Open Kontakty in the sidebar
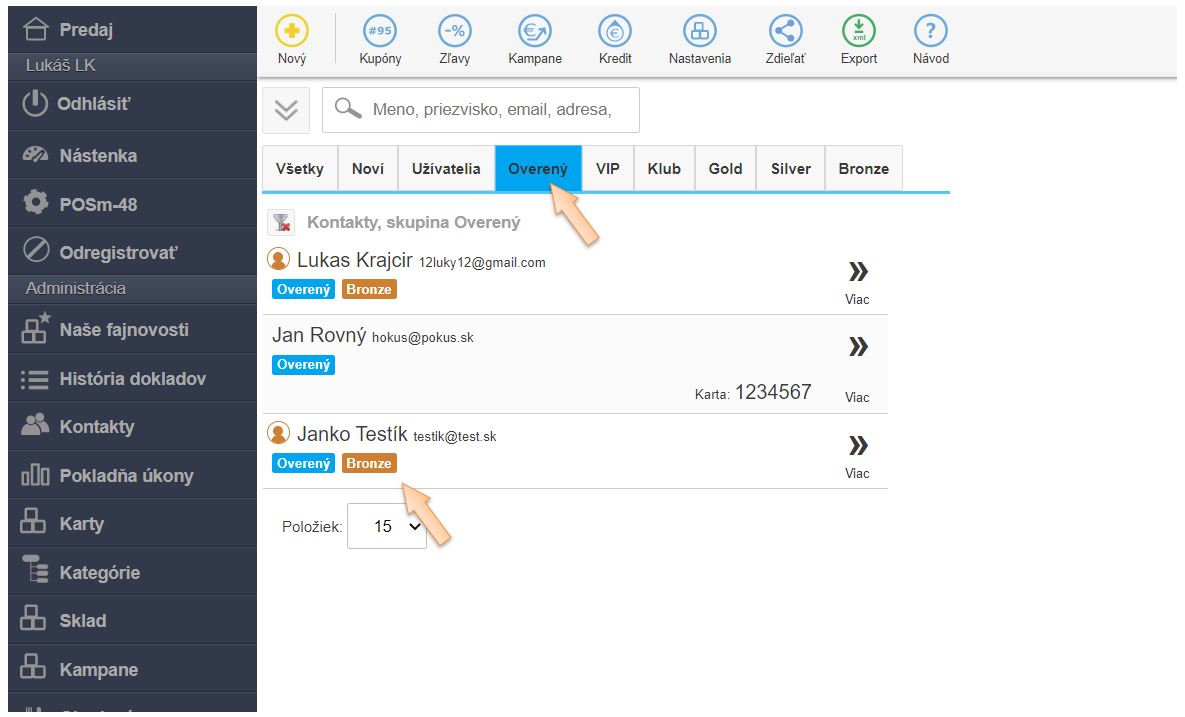This screenshot has width=1185, height=717. click(96, 427)
